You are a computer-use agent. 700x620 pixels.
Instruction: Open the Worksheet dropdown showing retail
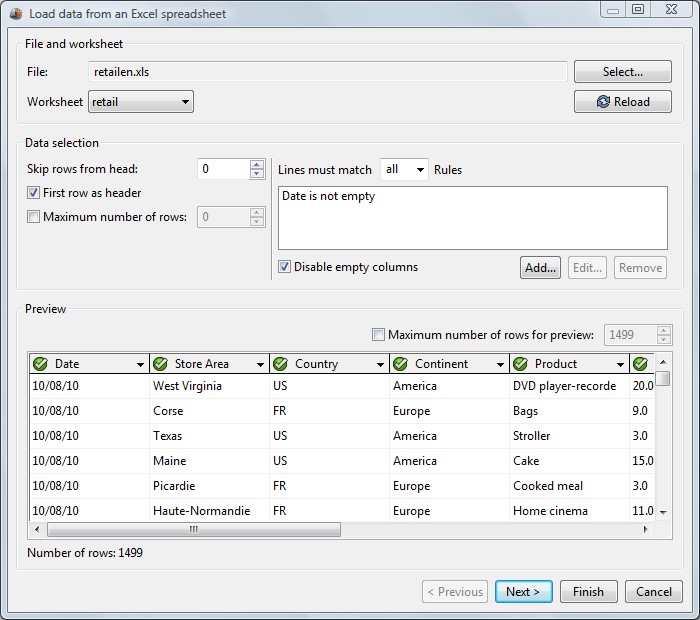141,102
